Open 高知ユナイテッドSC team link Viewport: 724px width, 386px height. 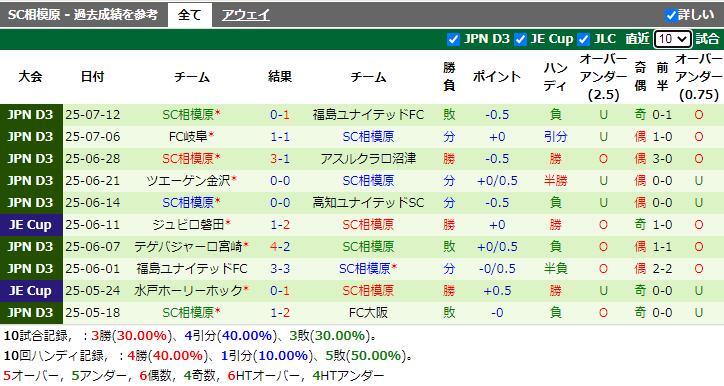coord(368,203)
